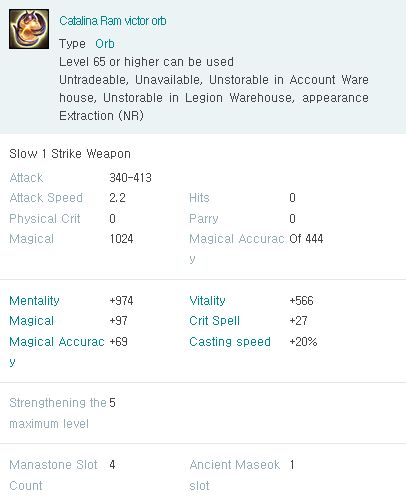Screen dimensions: 406x502
Task: Click the Attack Speed value 2.2
Action: click(118, 198)
